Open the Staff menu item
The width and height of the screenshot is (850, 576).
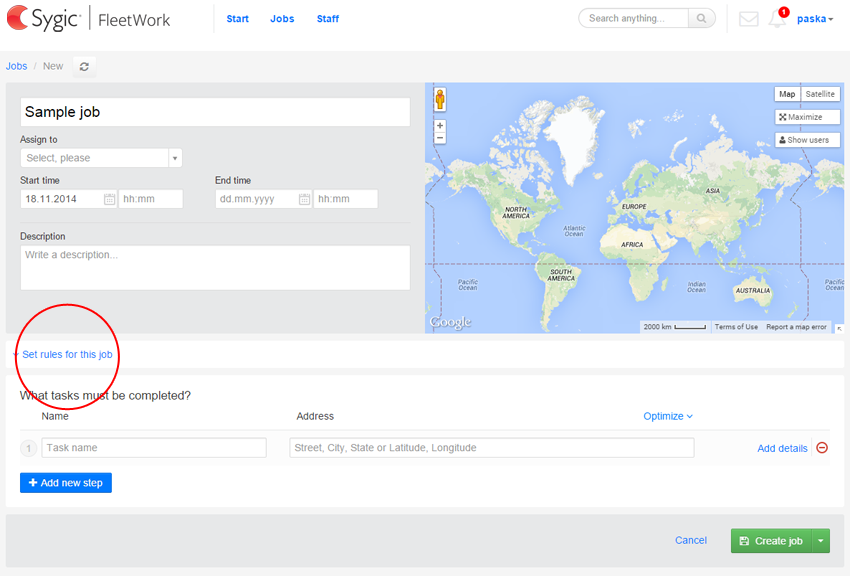coord(328,18)
